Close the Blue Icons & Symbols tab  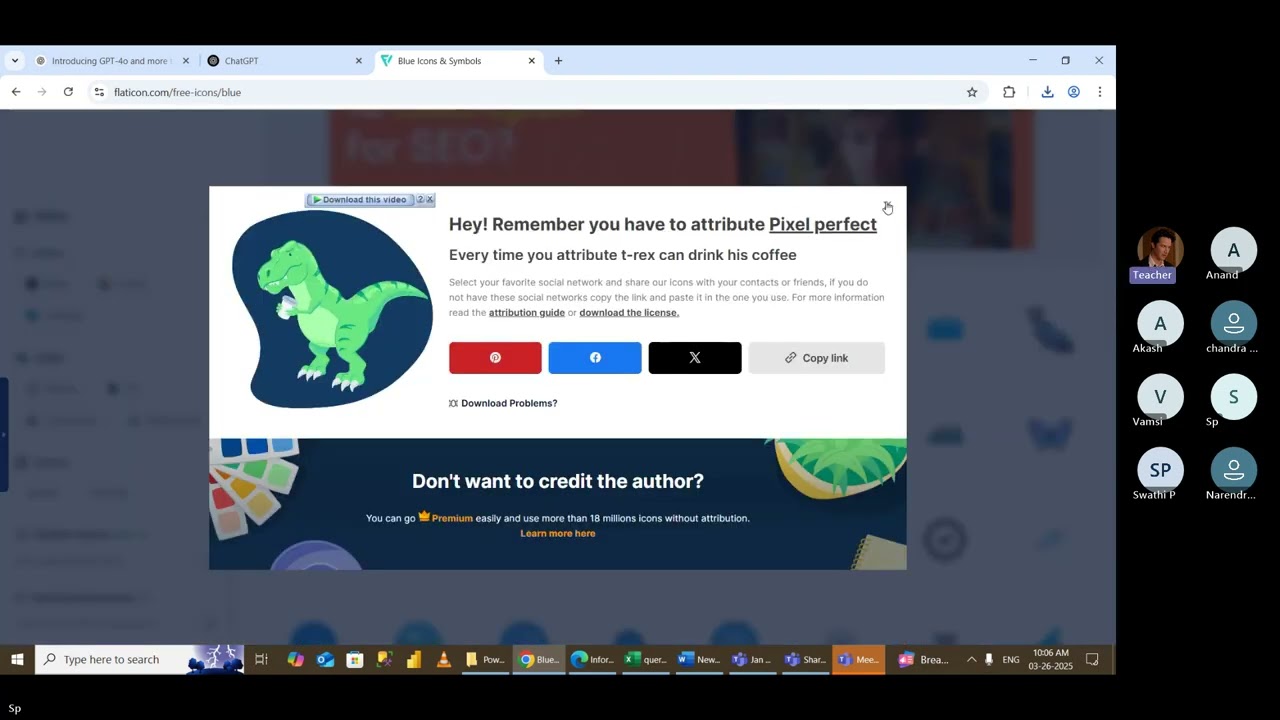point(532,61)
